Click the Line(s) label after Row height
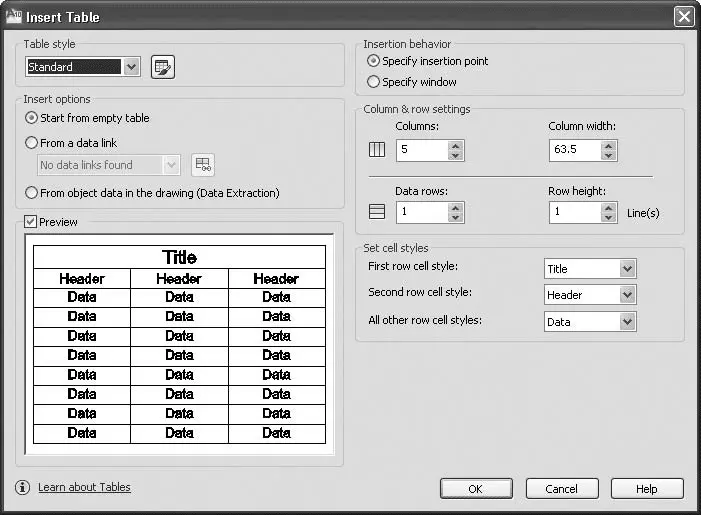Viewport: 701px width, 515px height. [643, 213]
